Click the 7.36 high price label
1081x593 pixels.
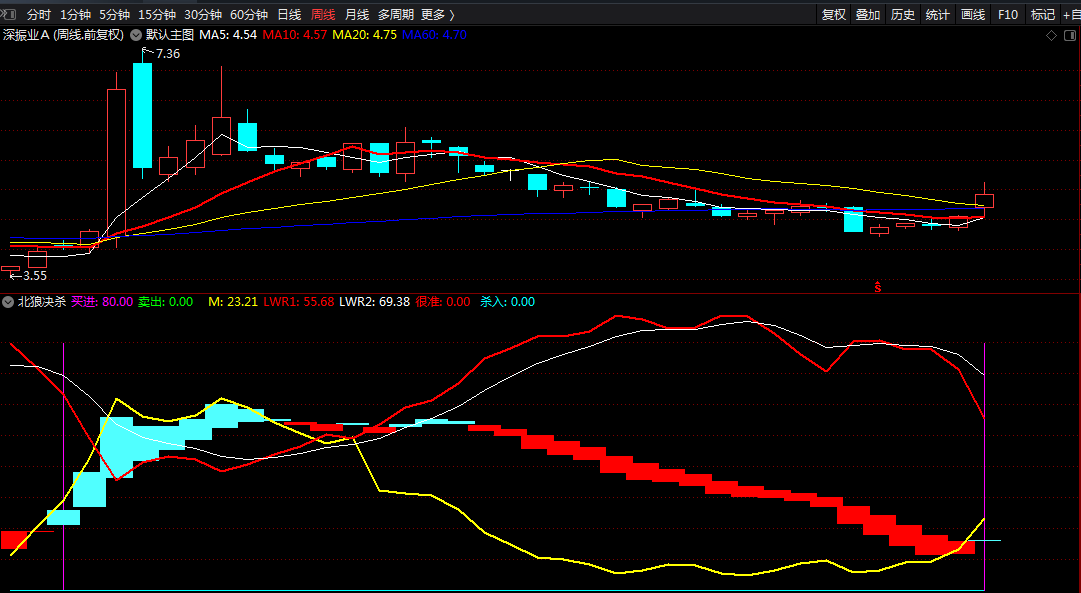(x=168, y=54)
